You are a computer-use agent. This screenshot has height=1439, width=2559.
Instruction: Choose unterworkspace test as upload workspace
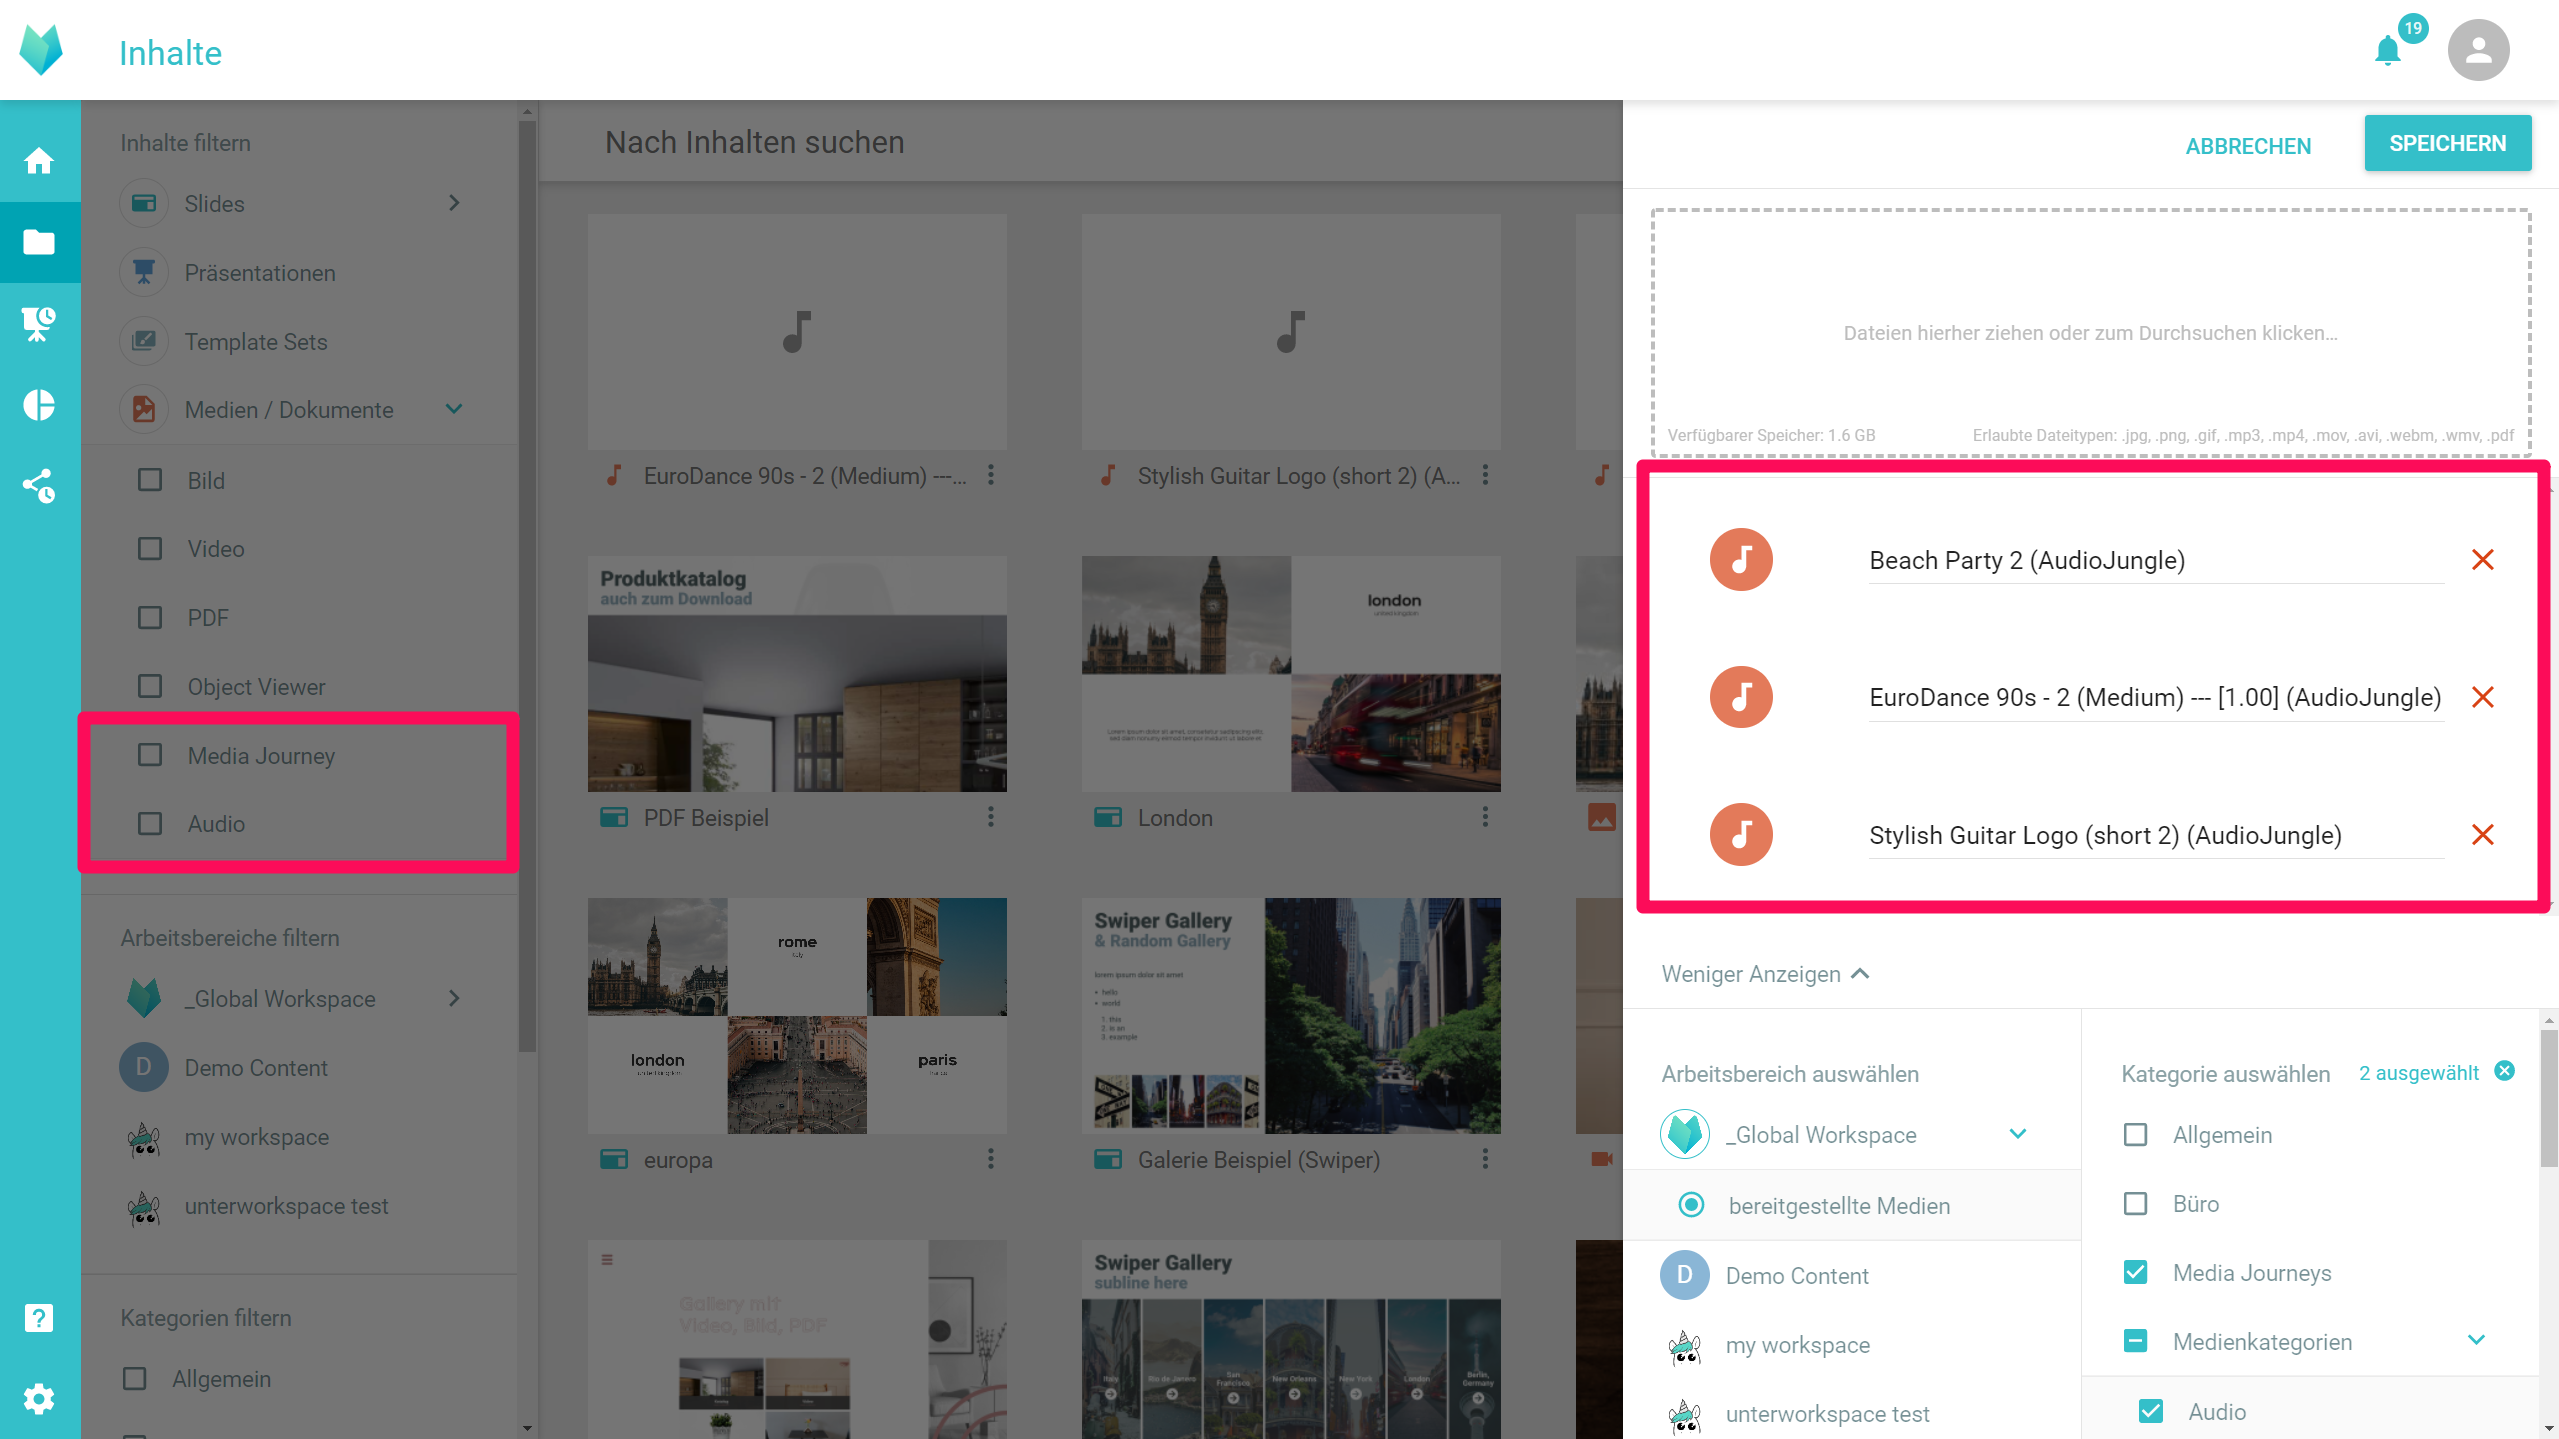pos(1827,1414)
